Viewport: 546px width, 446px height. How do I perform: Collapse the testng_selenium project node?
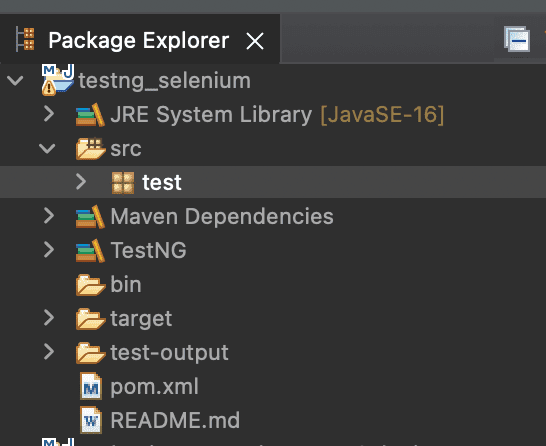15,80
